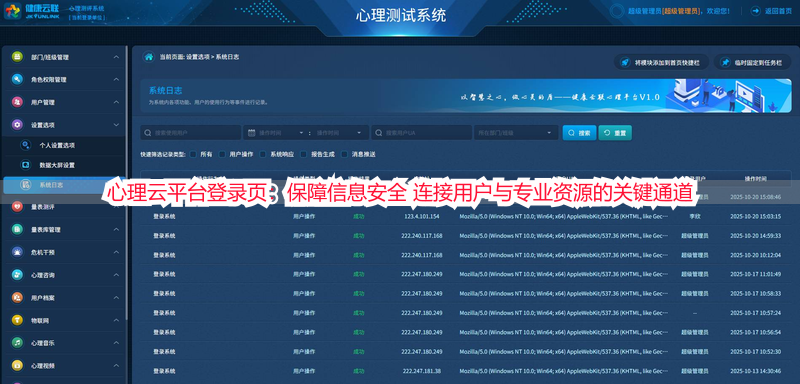
Task: Click the sidebar vertical scrollbar
Action: [127, 184]
